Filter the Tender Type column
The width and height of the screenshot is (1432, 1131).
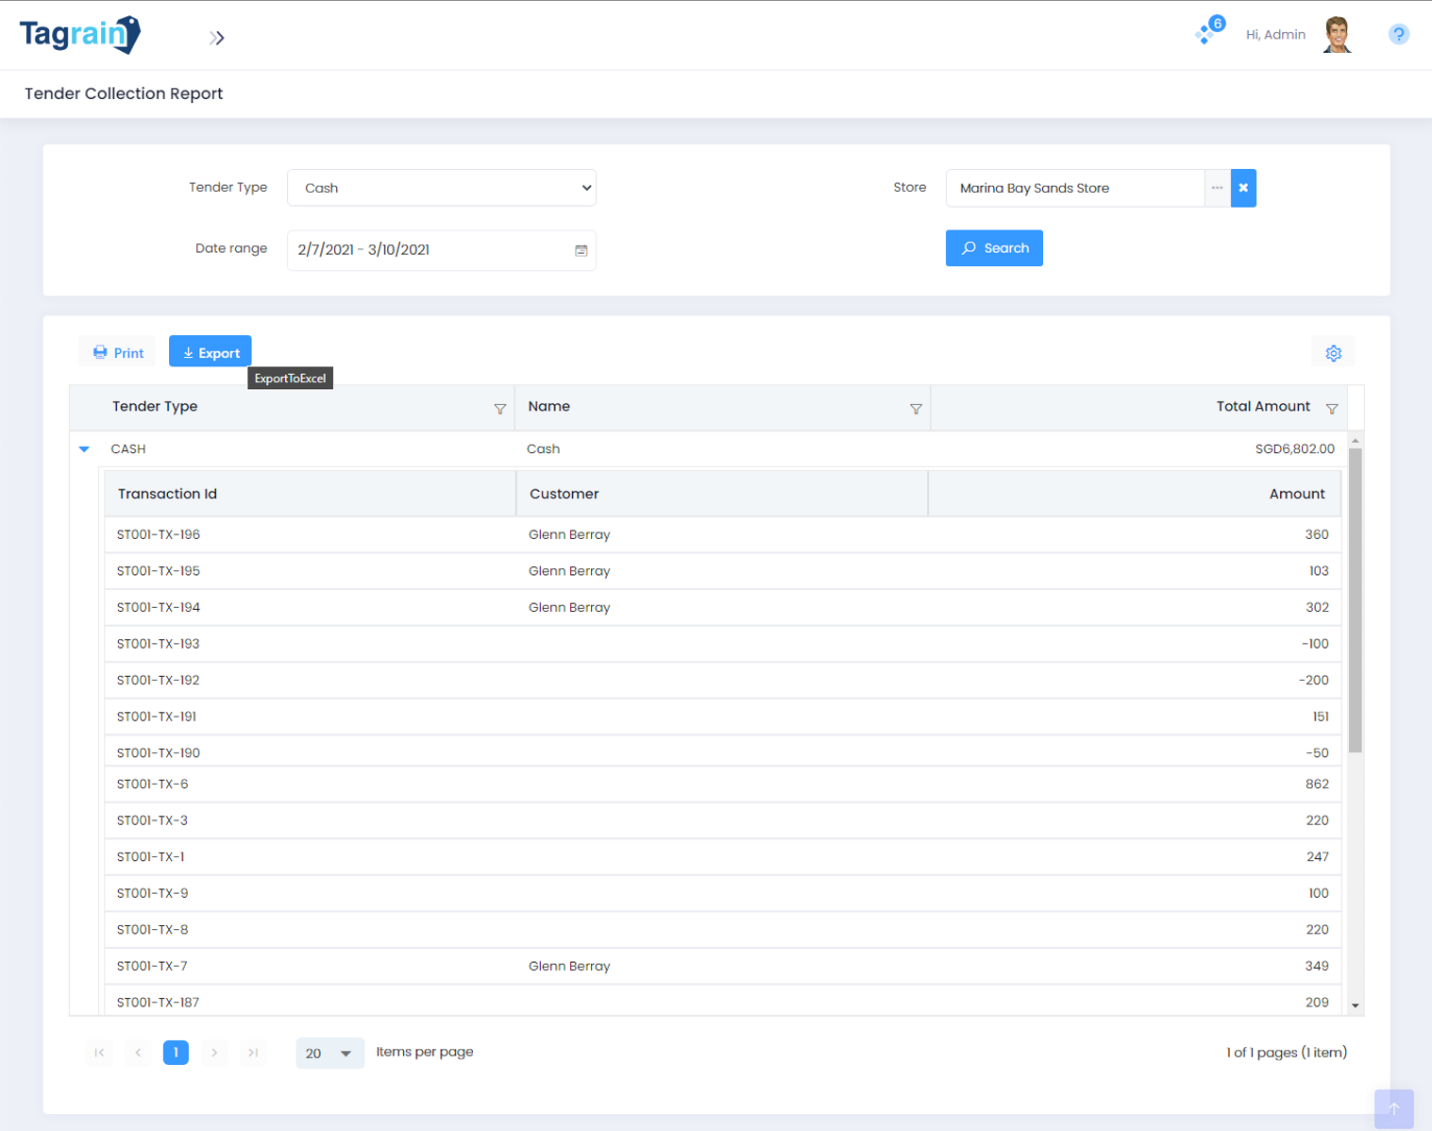(500, 409)
